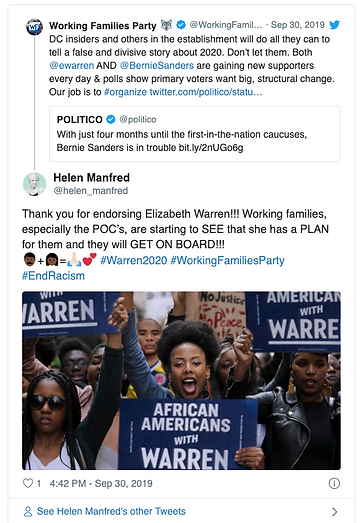Click the #organize hashtag
The height and width of the screenshot is (523, 360).
click(x=125, y=92)
